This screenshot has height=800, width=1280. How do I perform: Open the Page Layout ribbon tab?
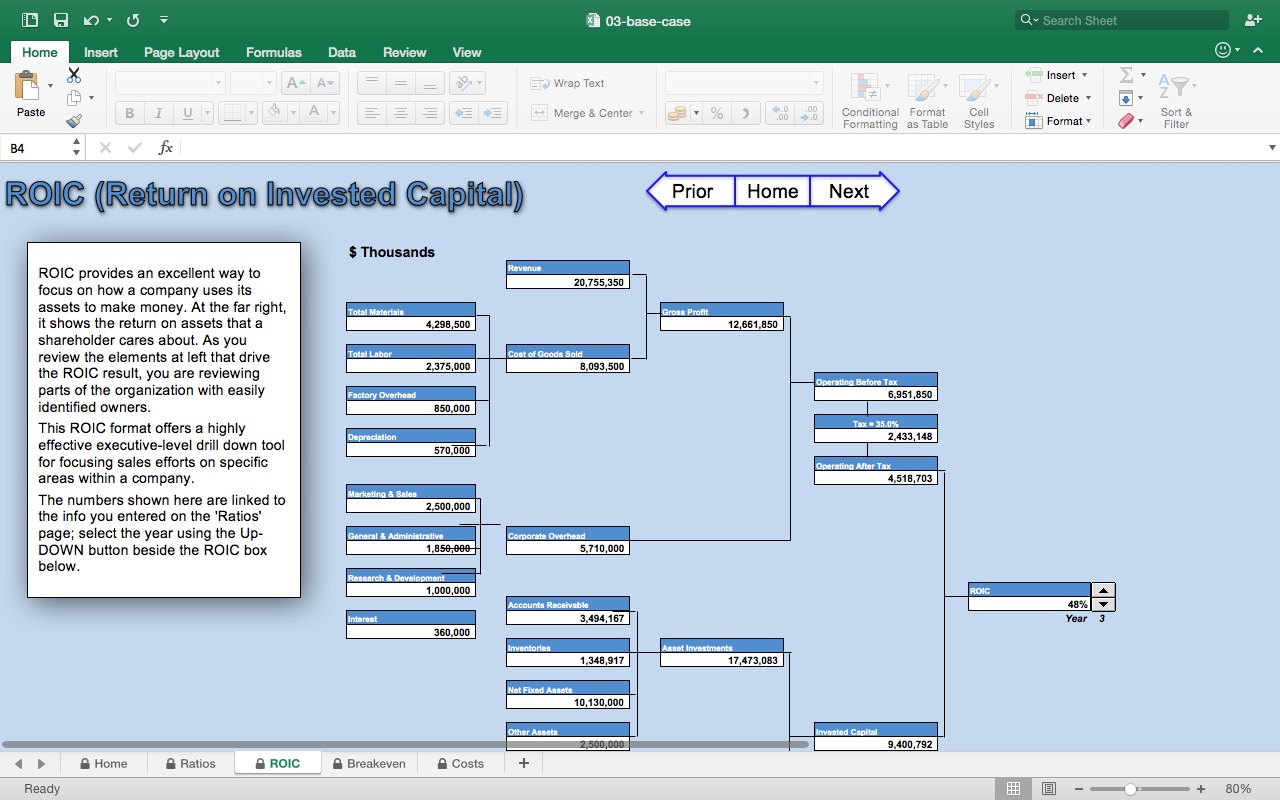181,52
